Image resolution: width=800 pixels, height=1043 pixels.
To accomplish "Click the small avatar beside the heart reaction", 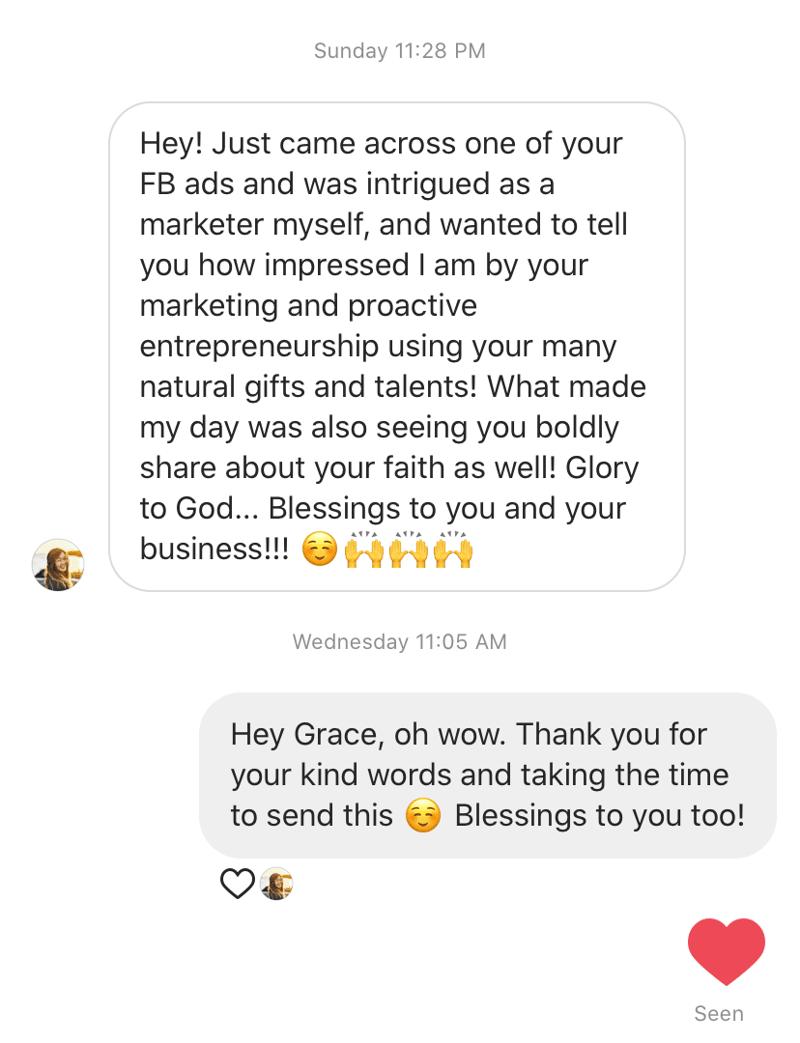I will click(x=276, y=884).
